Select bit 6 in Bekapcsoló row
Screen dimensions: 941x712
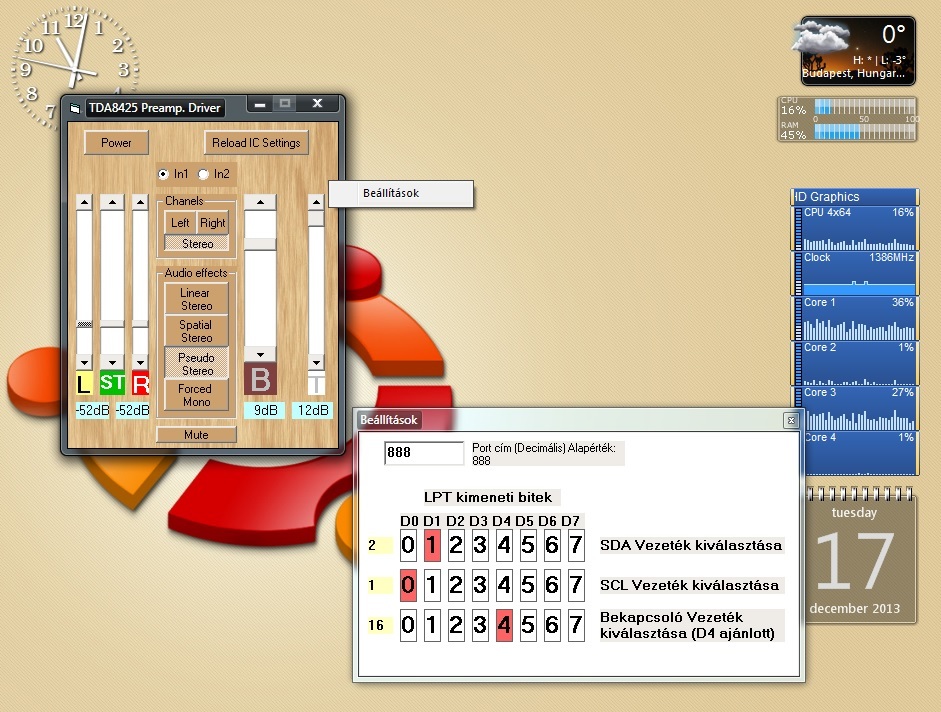[x=552, y=626]
